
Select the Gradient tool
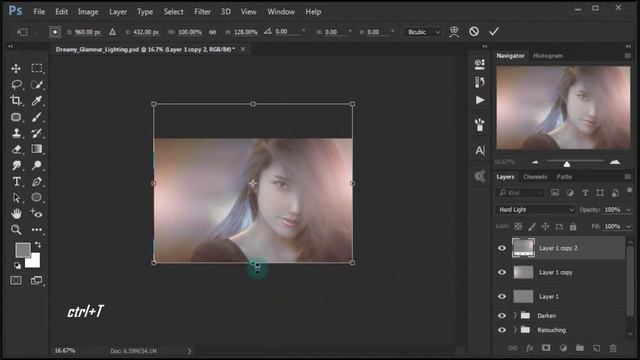tap(37, 149)
